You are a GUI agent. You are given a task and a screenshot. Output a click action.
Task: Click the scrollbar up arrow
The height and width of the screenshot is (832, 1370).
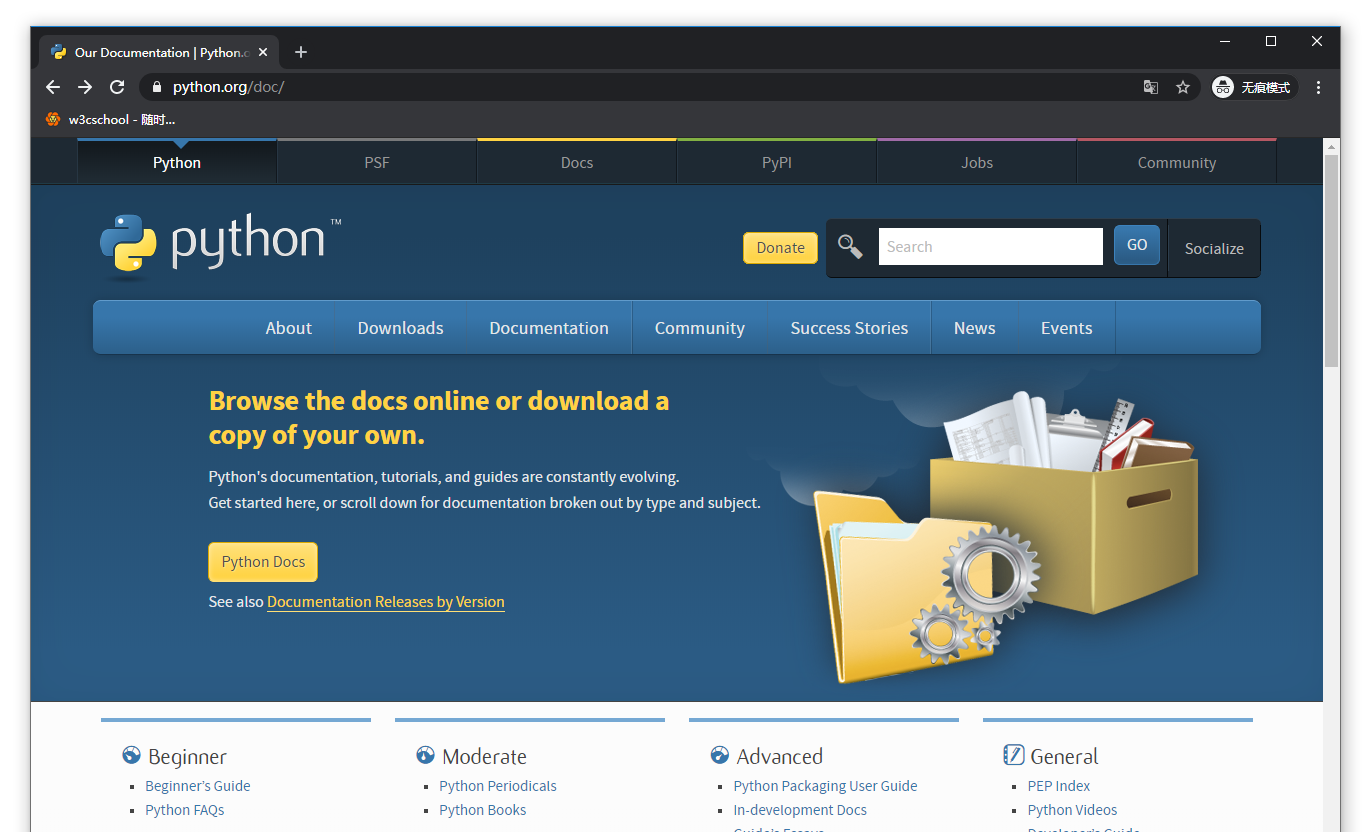[1331, 146]
